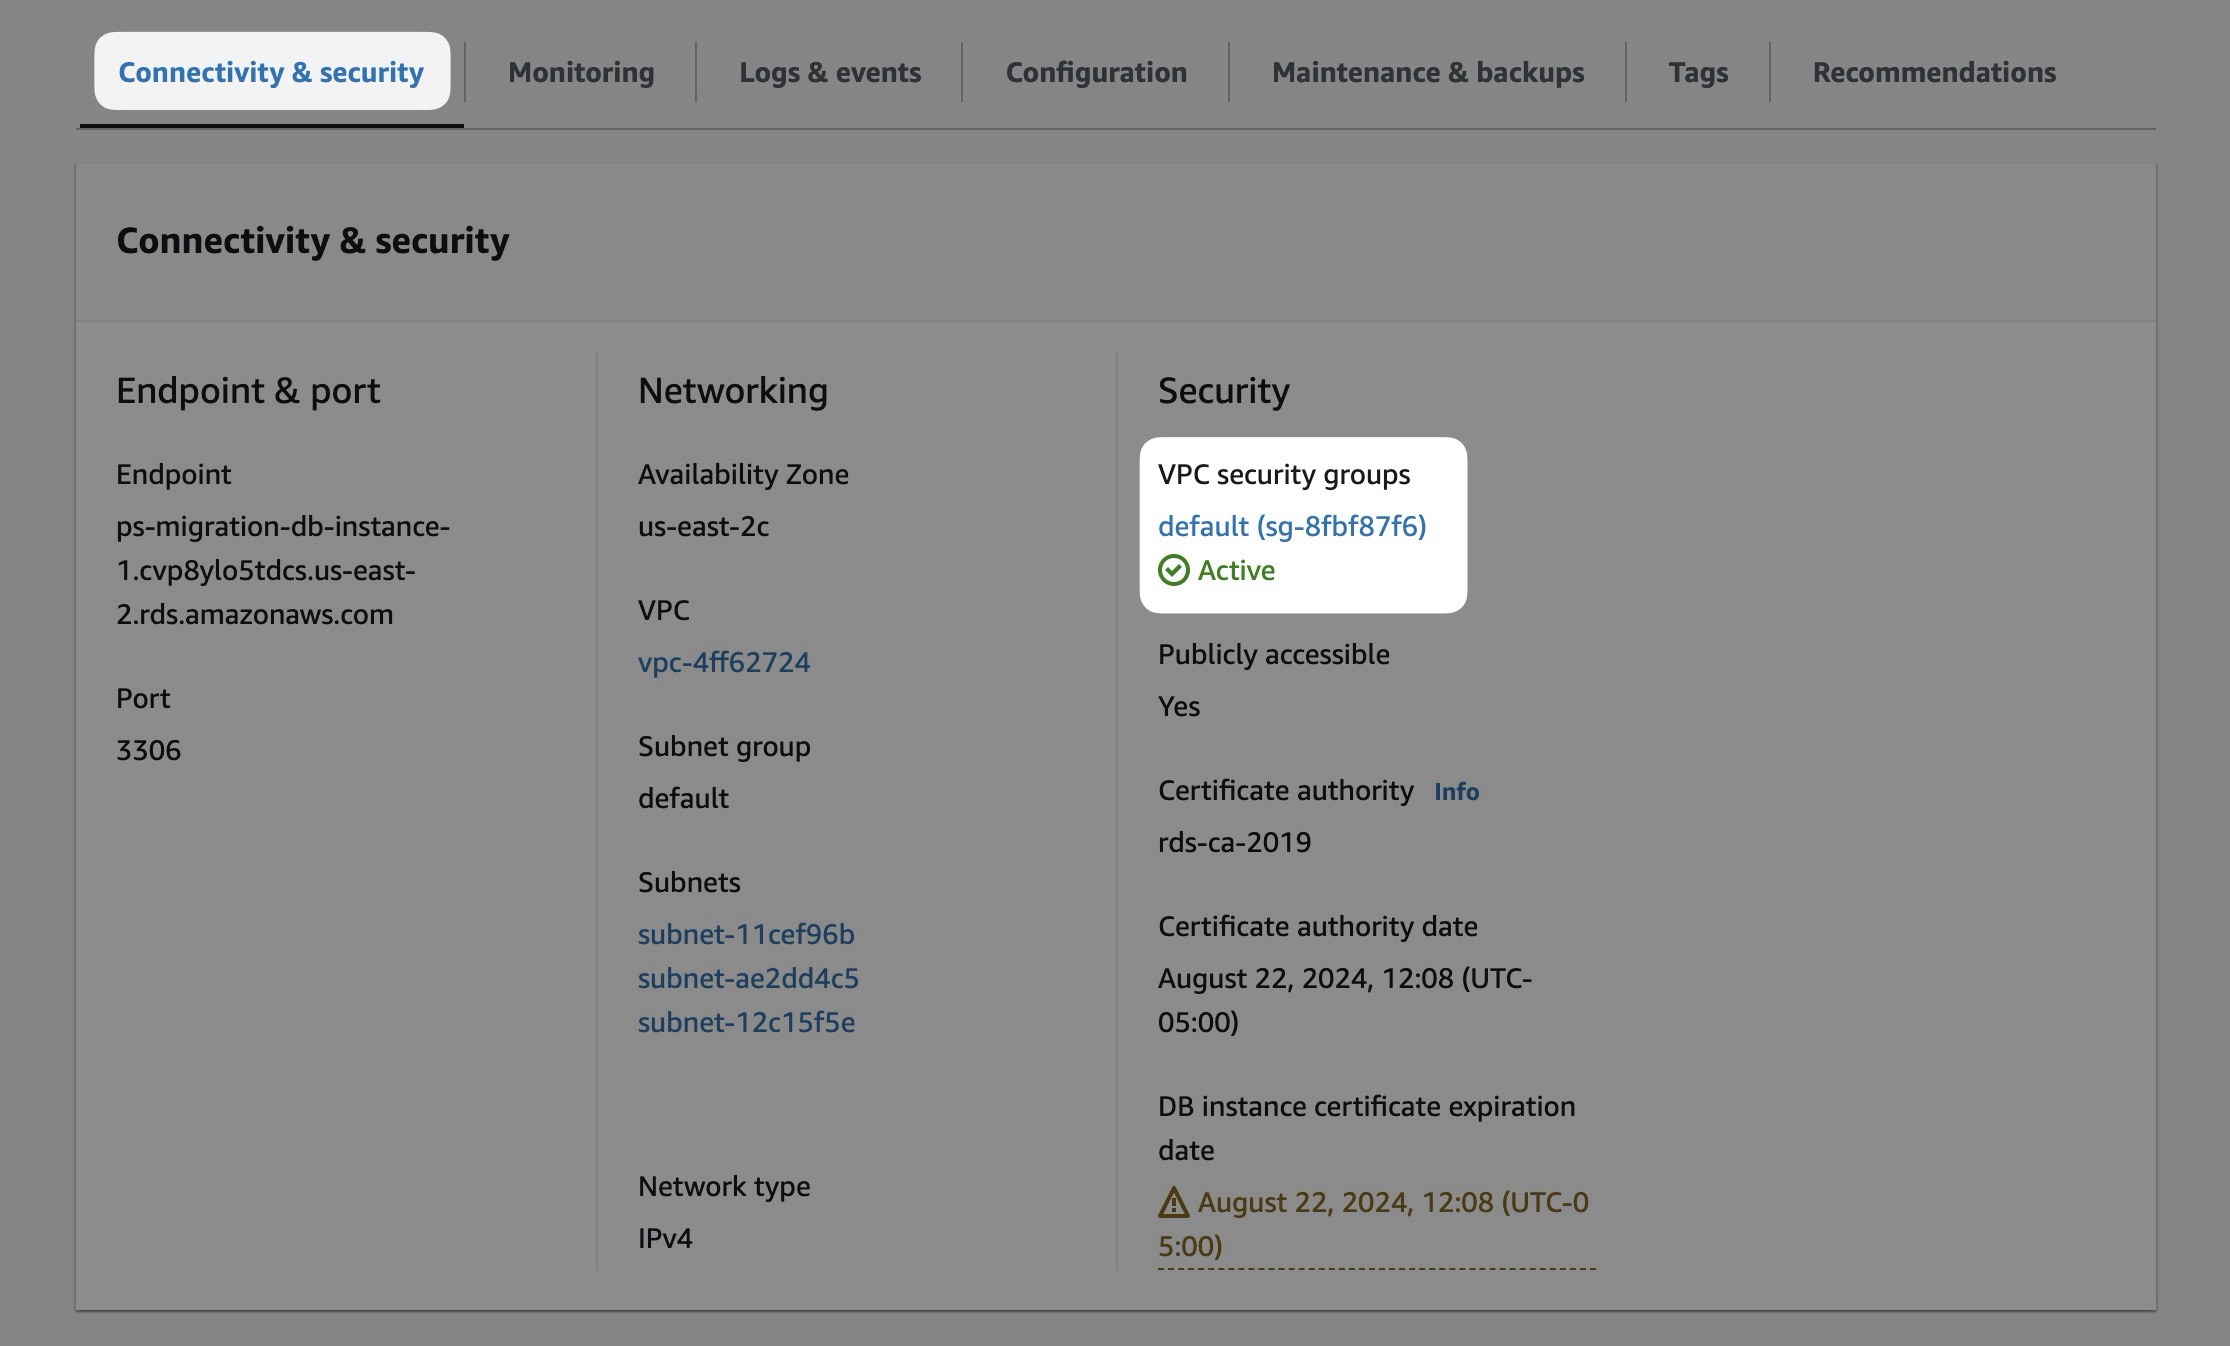Image resolution: width=2230 pixels, height=1346 pixels.
Task: Click the subnet-11cef96b subnet link
Action: tap(745, 933)
